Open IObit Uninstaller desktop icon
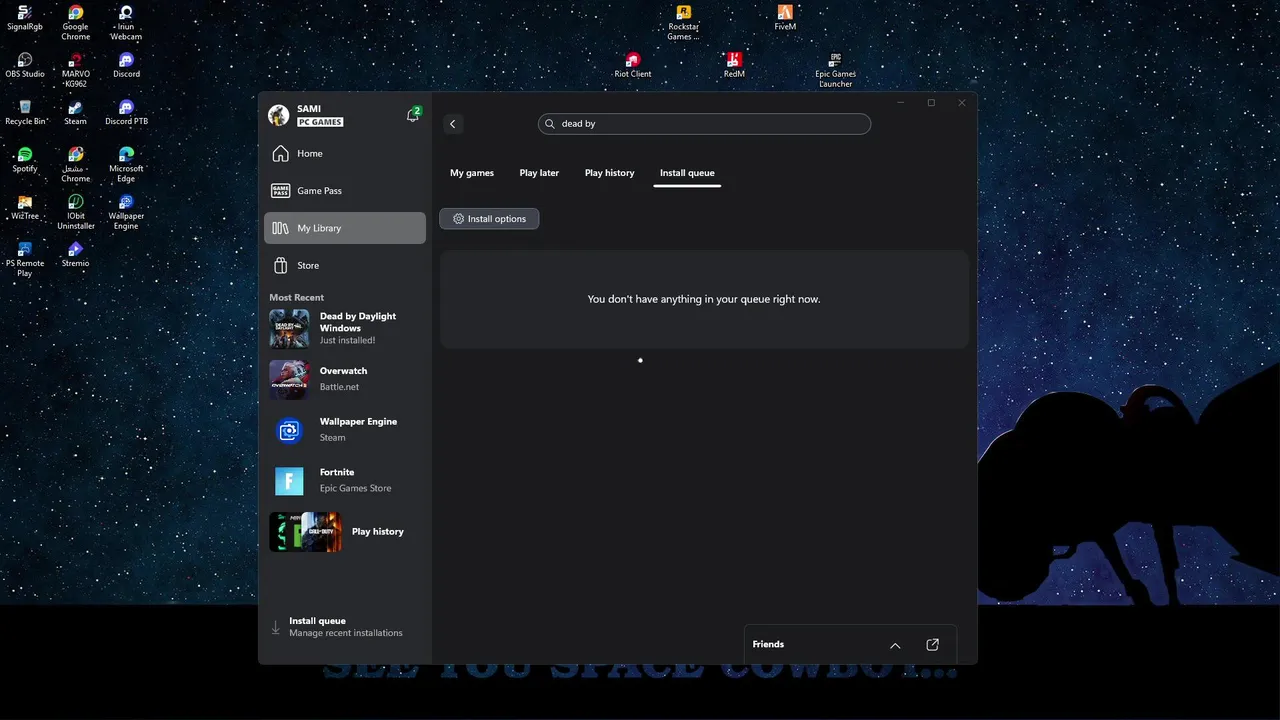The width and height of the screenshot is (1280, 720). (75, 212)
